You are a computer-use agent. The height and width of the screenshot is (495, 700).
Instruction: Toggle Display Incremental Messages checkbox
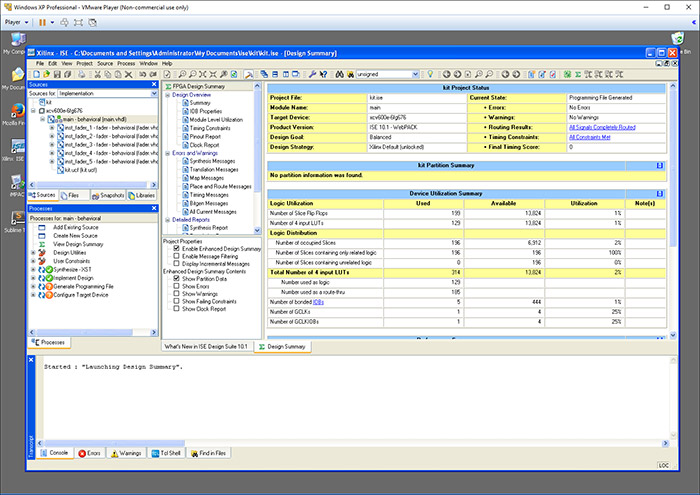point(176,263)
